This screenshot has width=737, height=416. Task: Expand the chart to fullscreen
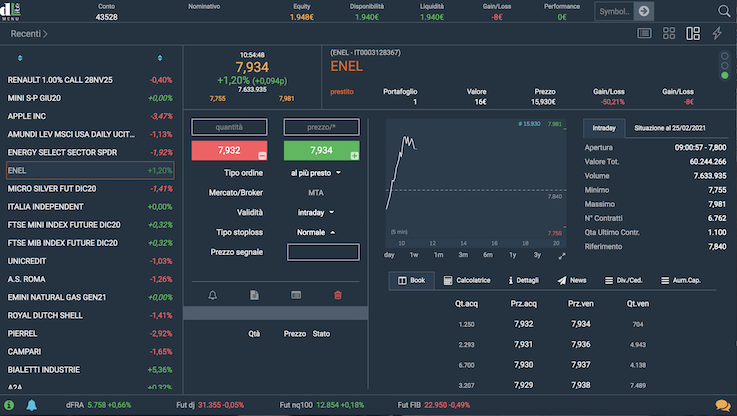point(562,256)
